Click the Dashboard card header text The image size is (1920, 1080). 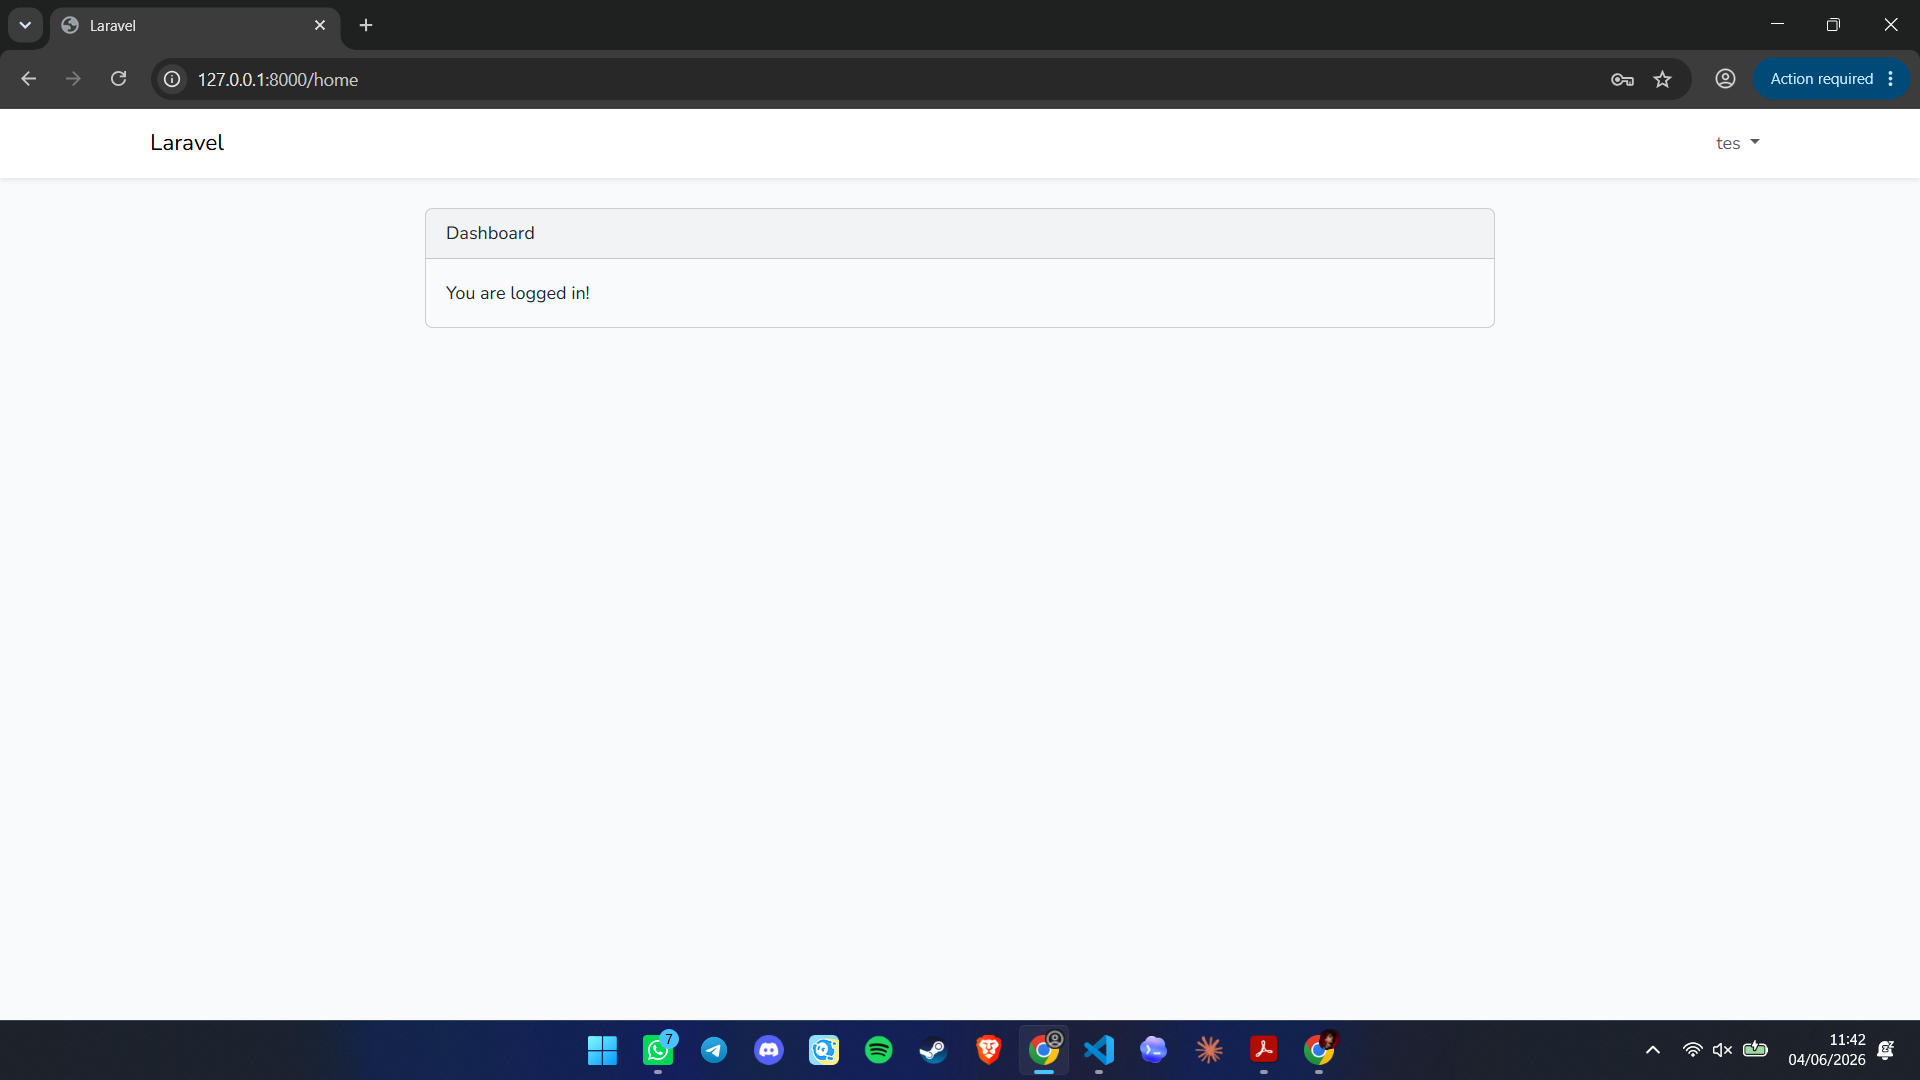pos(490,233)
